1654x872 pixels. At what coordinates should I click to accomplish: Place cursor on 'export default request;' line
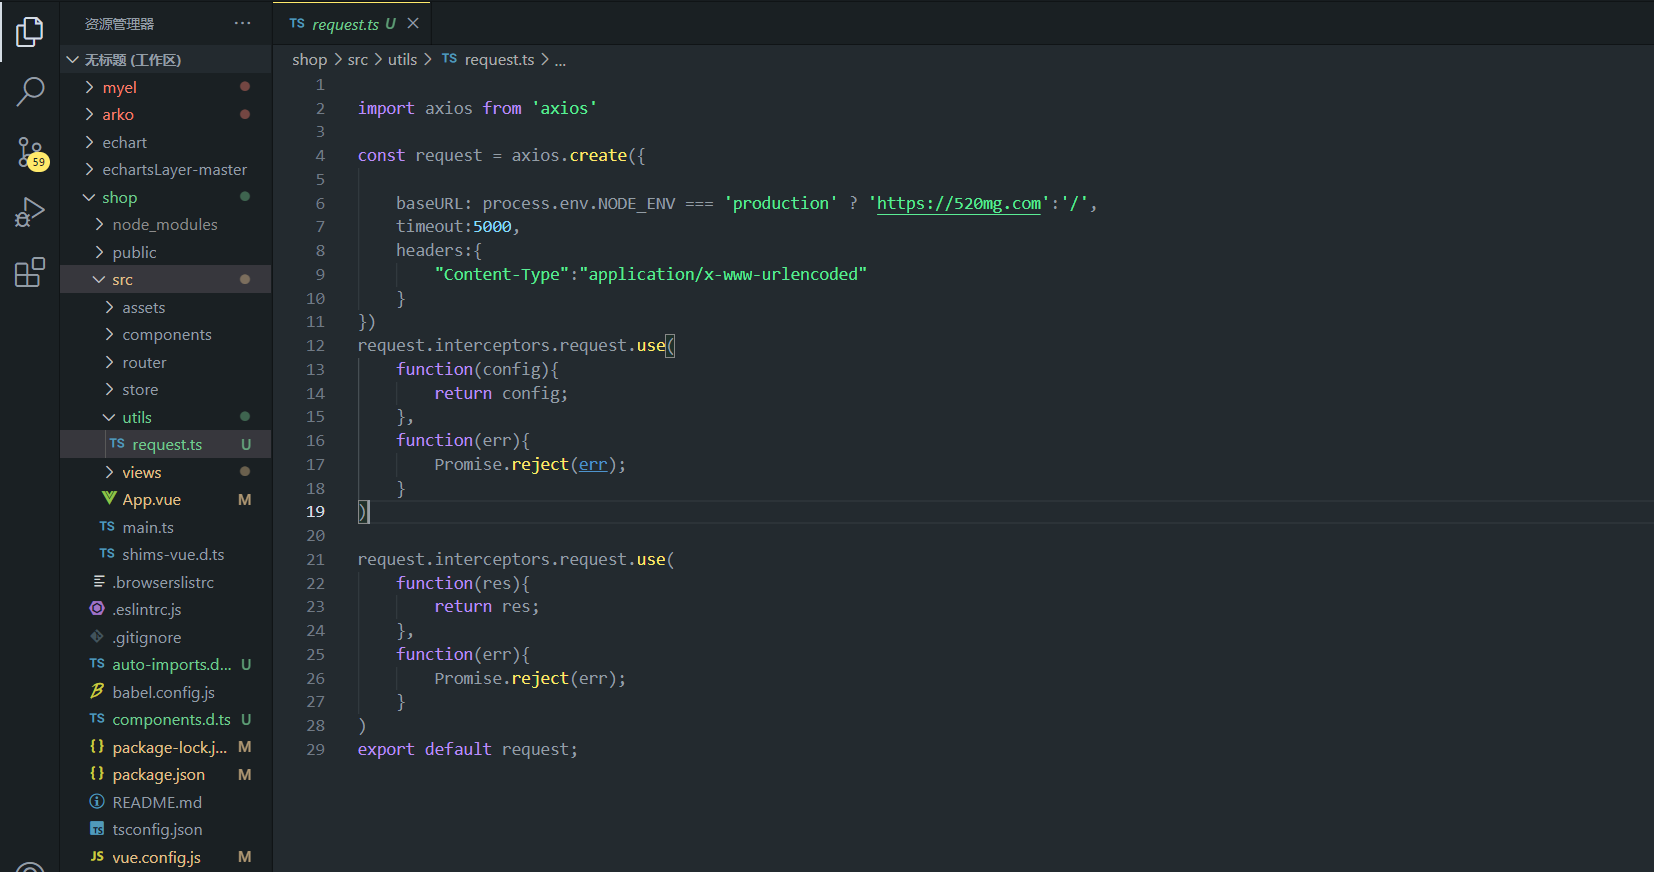pos(467,749)
